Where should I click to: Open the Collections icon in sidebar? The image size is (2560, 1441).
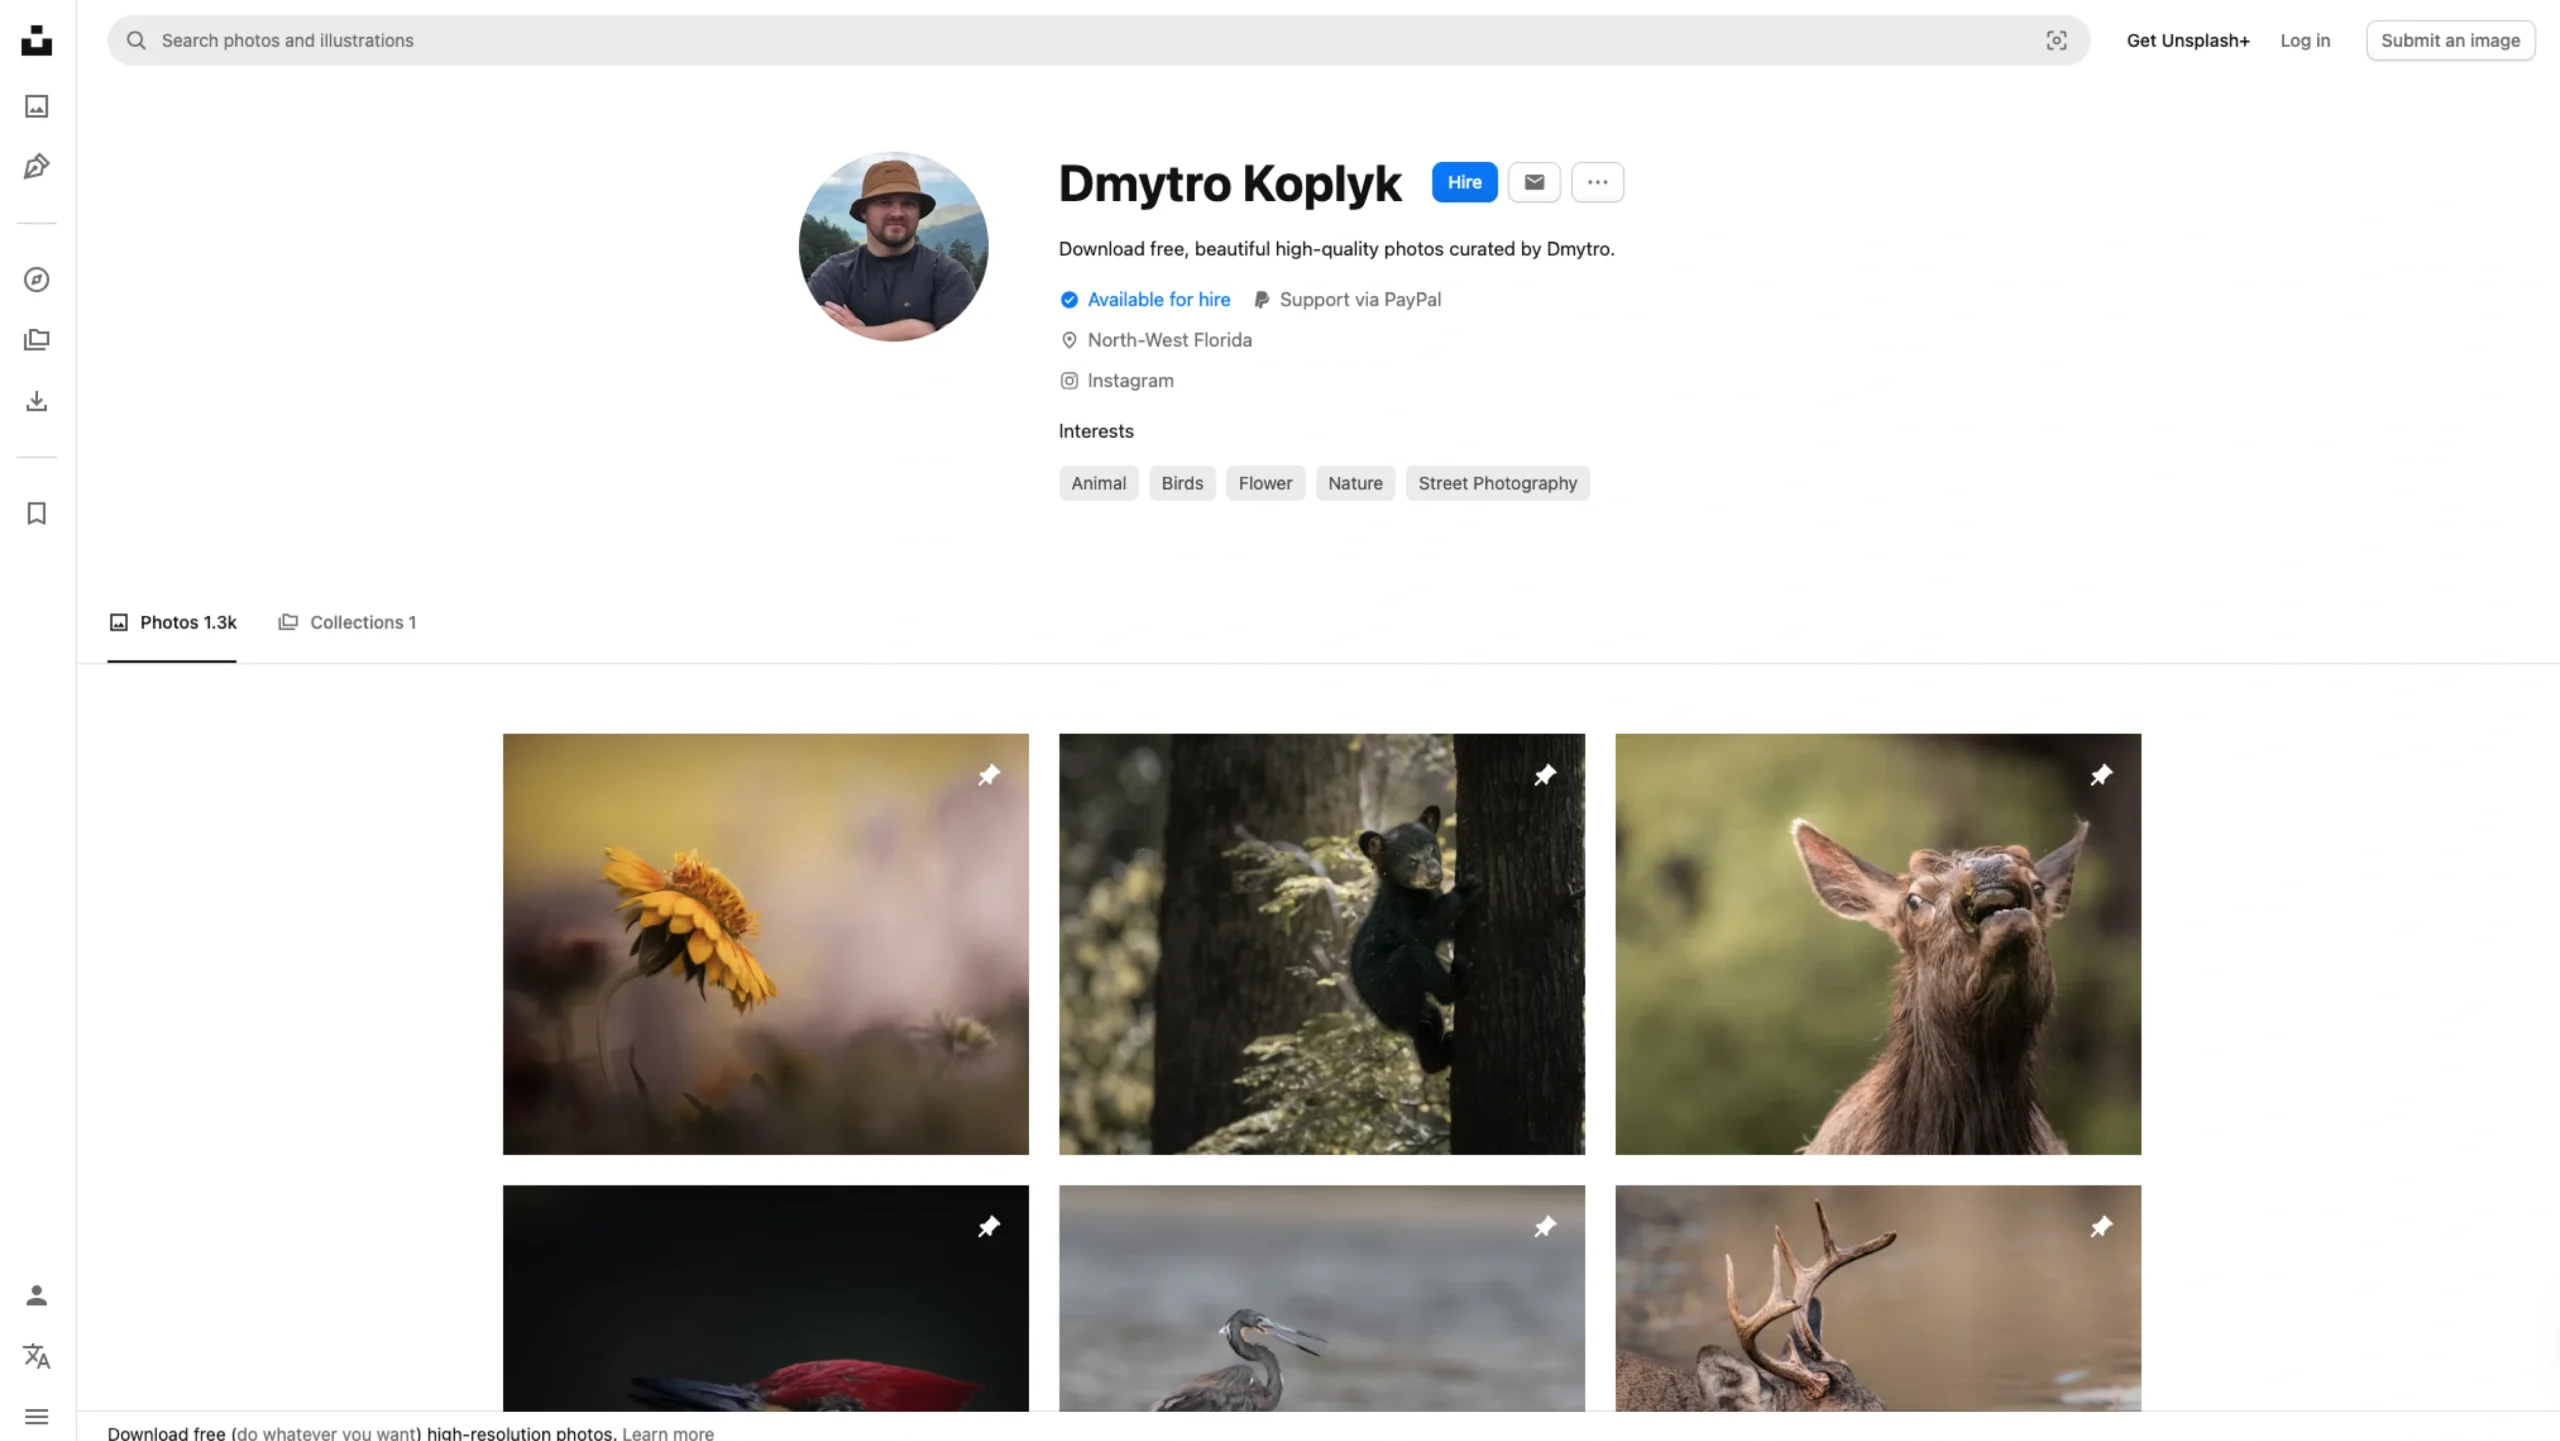(x=36, y=340)
